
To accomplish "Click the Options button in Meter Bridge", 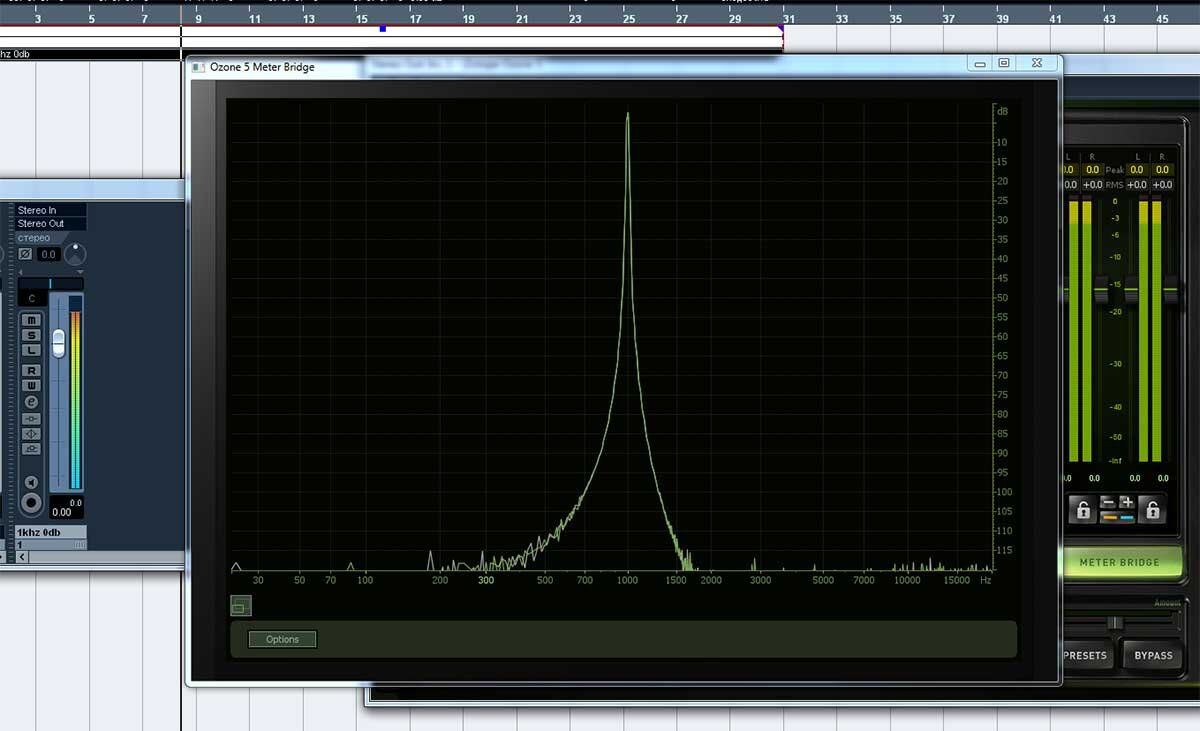I will (282, 639).
